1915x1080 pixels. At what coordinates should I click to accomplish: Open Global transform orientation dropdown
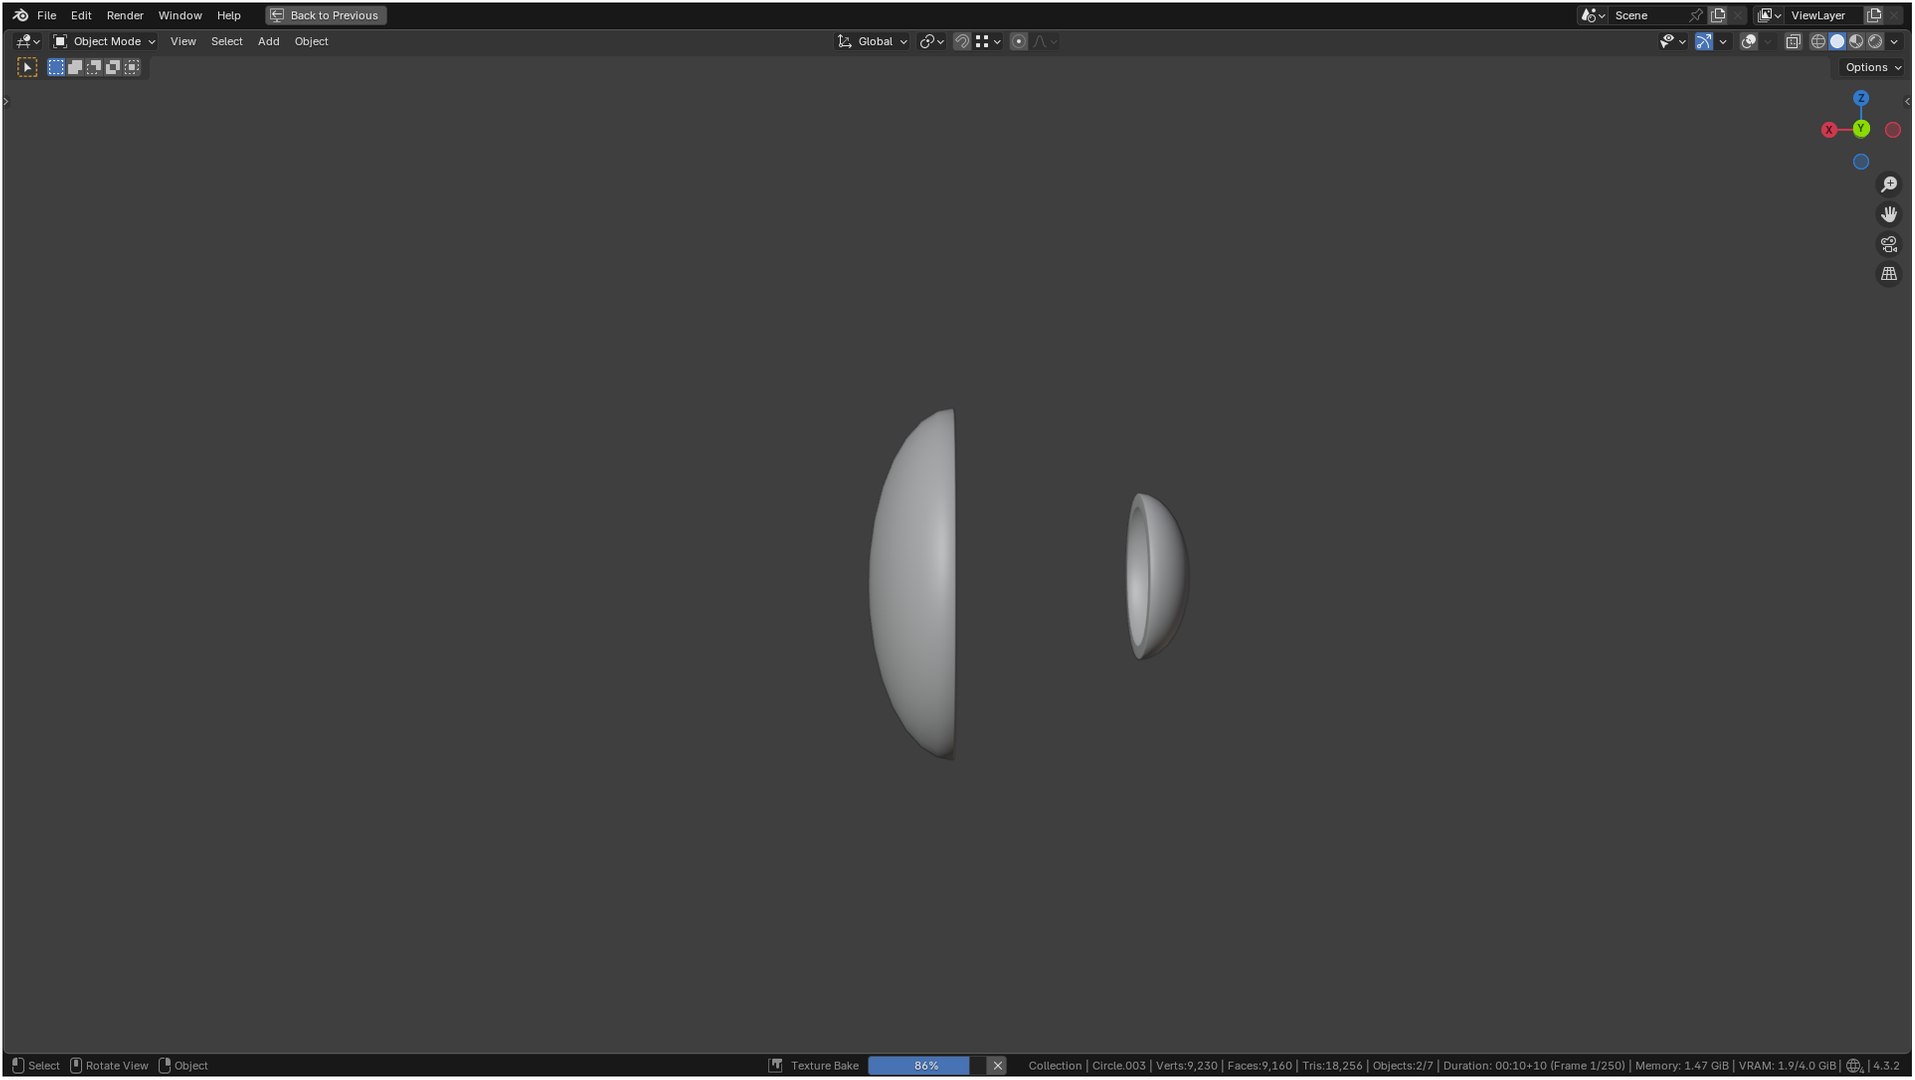point(872,42)
